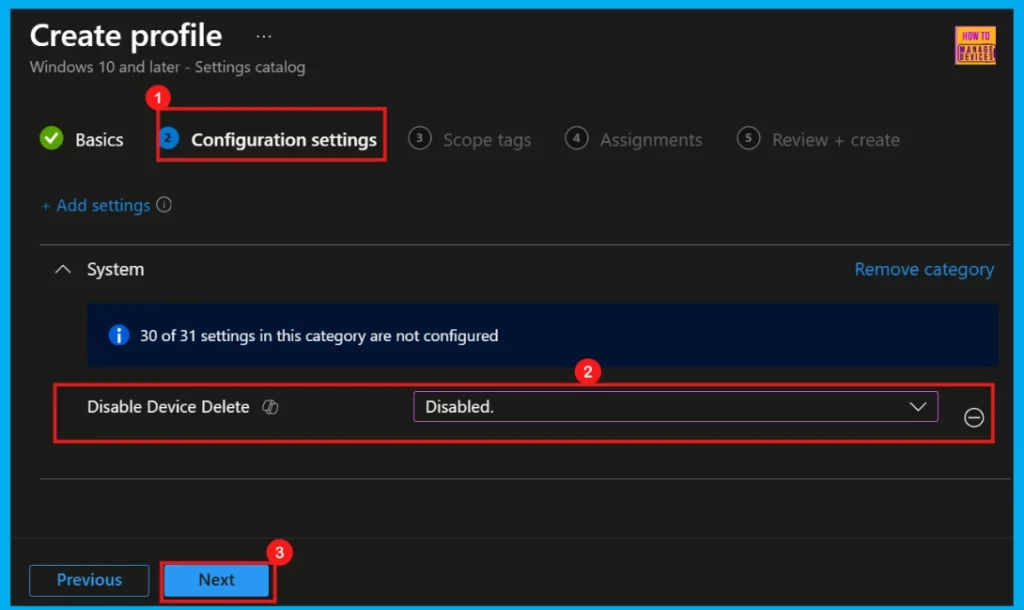Collapse the System category chevron
This screenshot has width=1024, height=610.
tap(63, 269)
